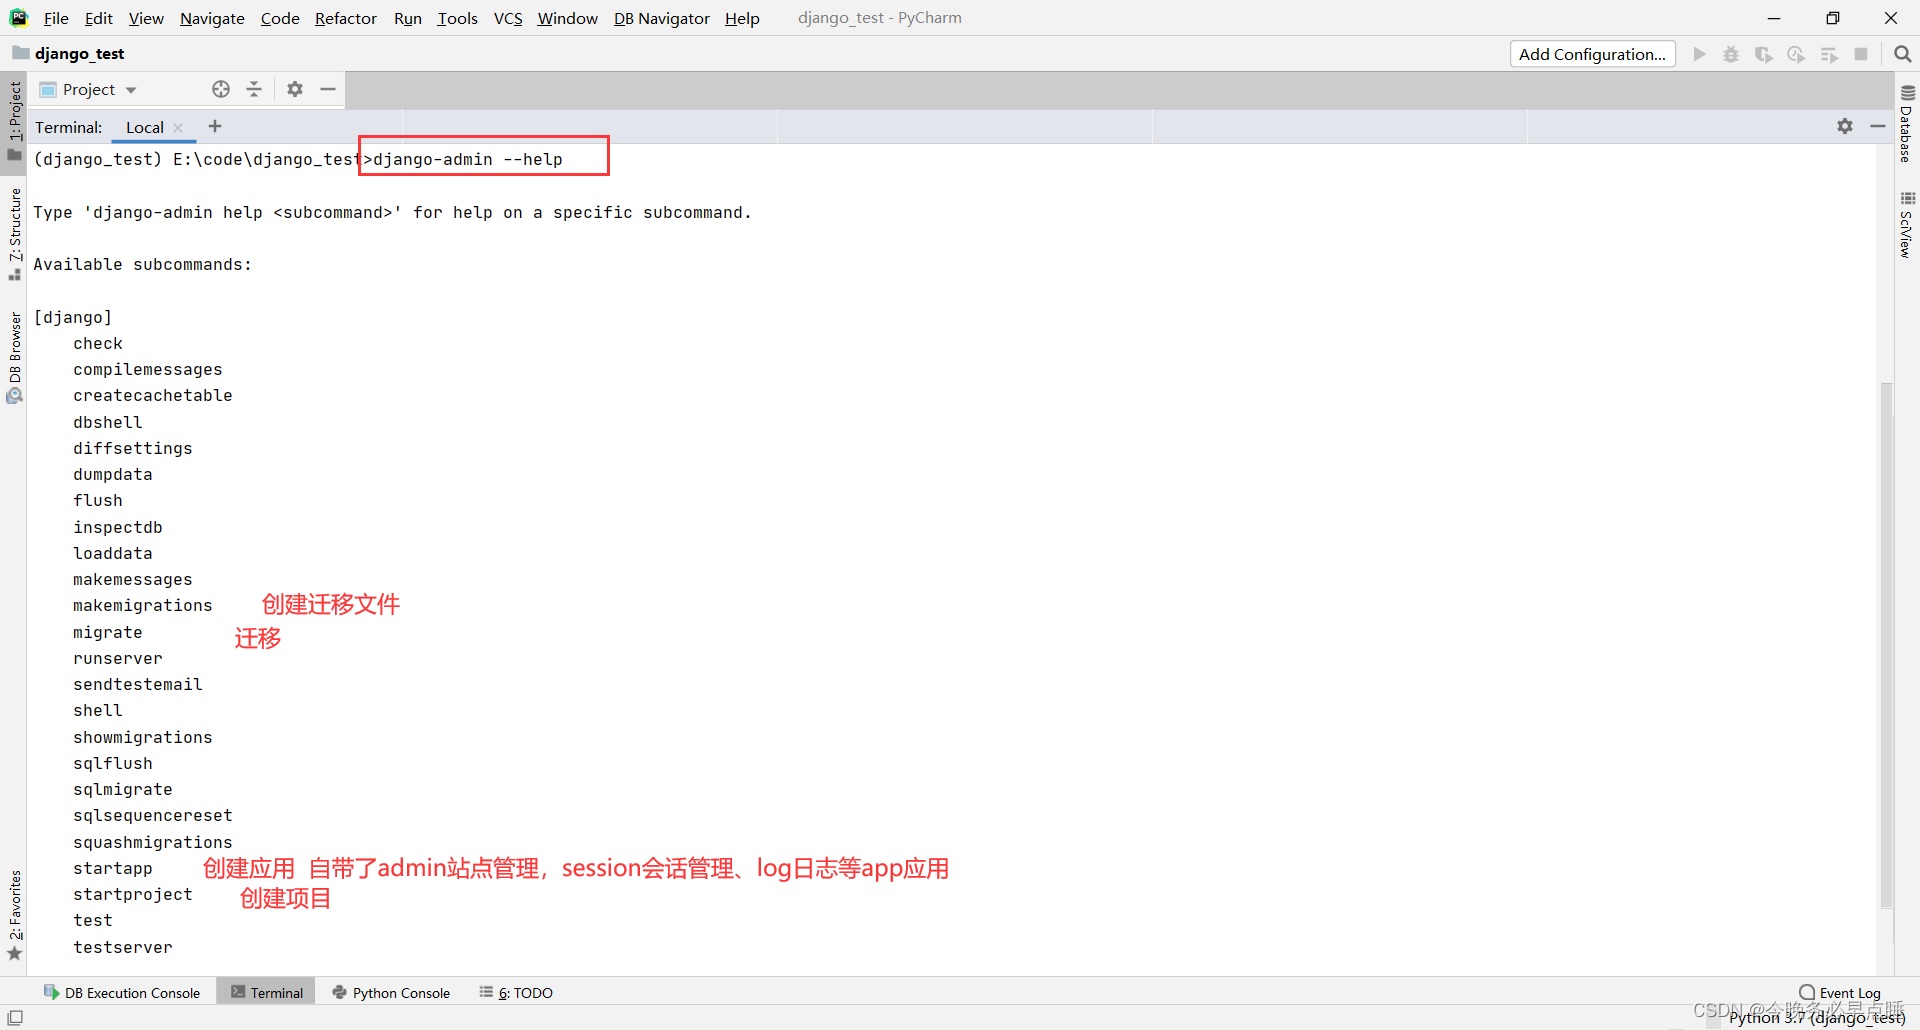The height and width of the screenshot is (1030, 1920).
Task: Click the 'django-admin --help' command text
Action: pyautogui.click(x=467, y=159)
